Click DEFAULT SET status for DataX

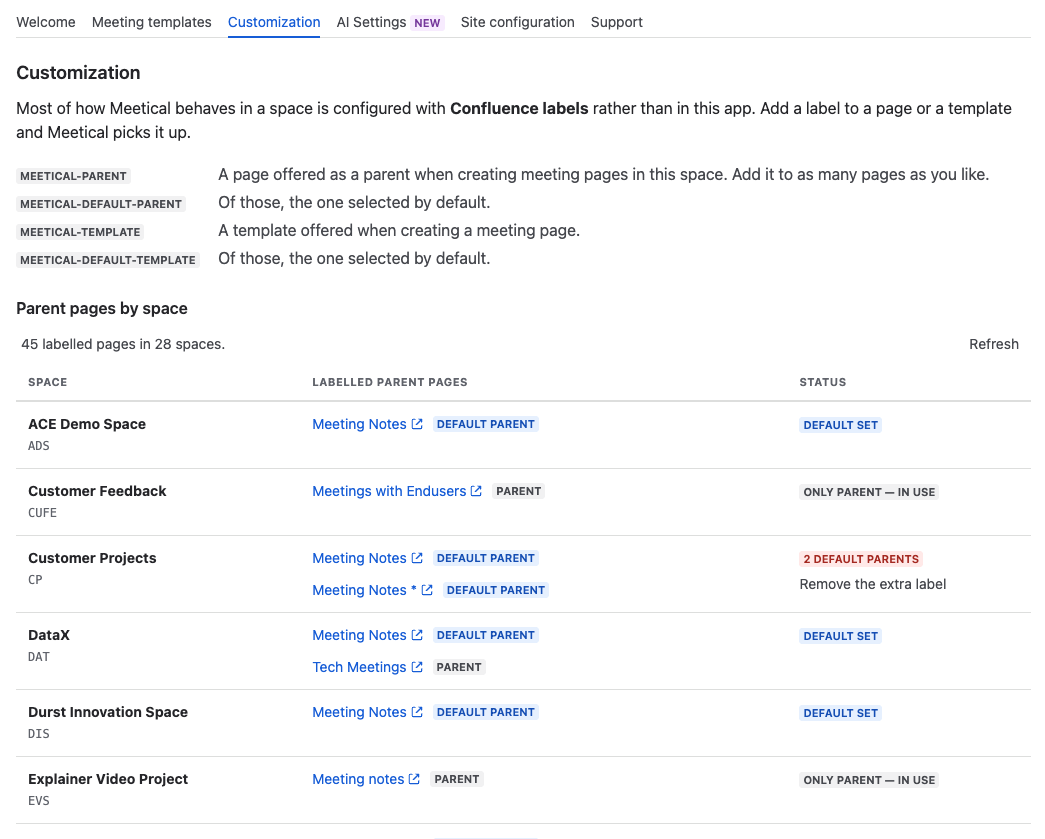[840, 636]
